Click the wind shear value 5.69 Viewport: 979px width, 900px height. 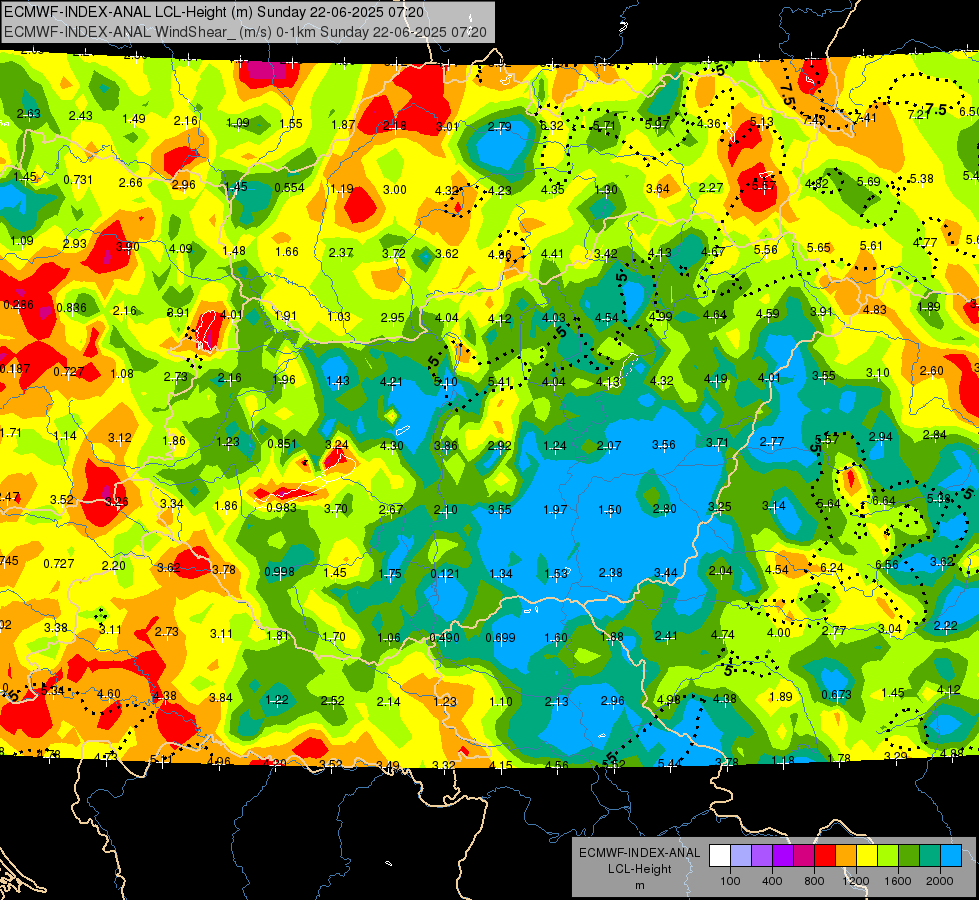868,182
